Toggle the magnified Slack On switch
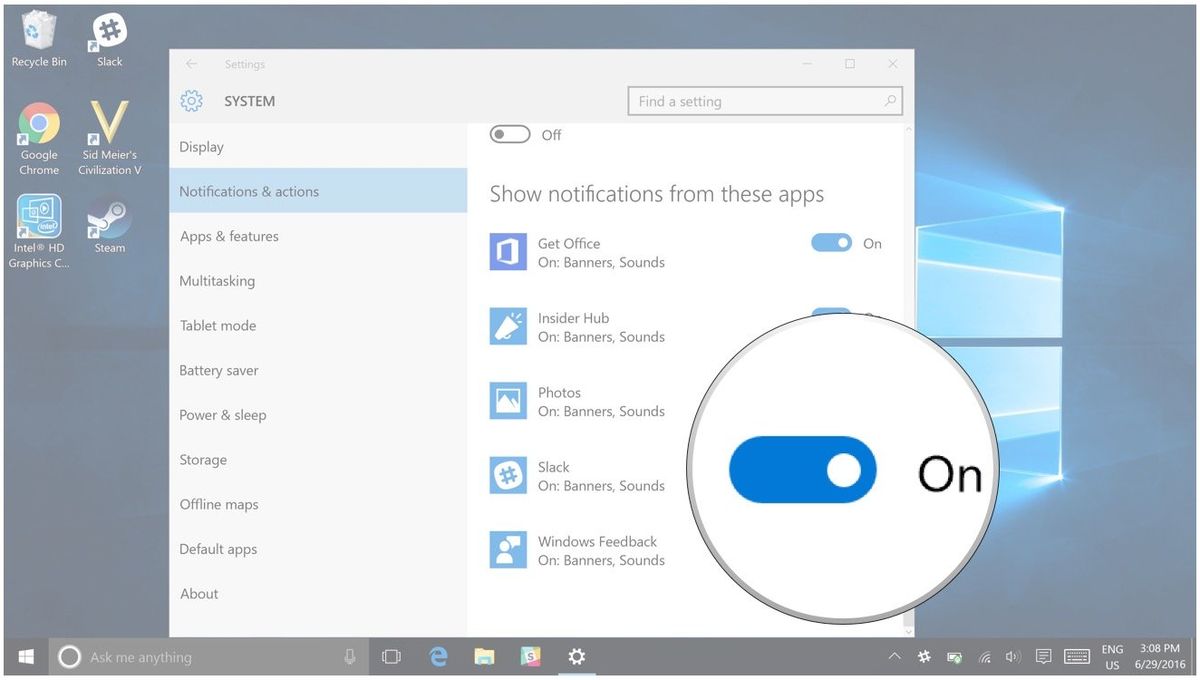Screen dimensions: 1200x680 click(802, 469)
